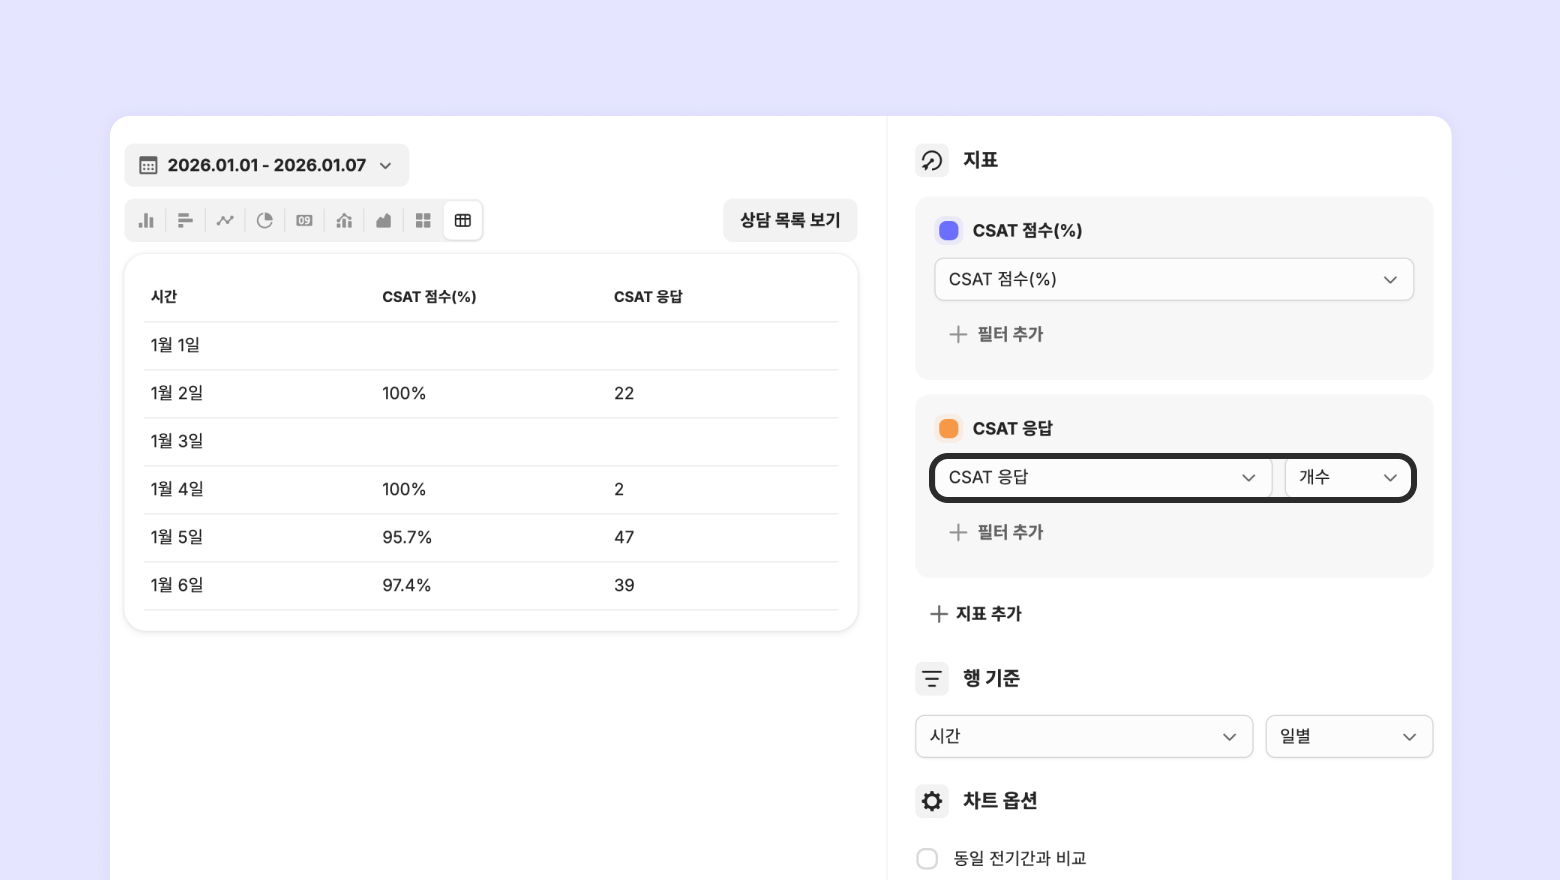1560x880 pixels.
Task: Expand the CSAT 점수(%) metric dropdown
Action: click(1173, 280)
